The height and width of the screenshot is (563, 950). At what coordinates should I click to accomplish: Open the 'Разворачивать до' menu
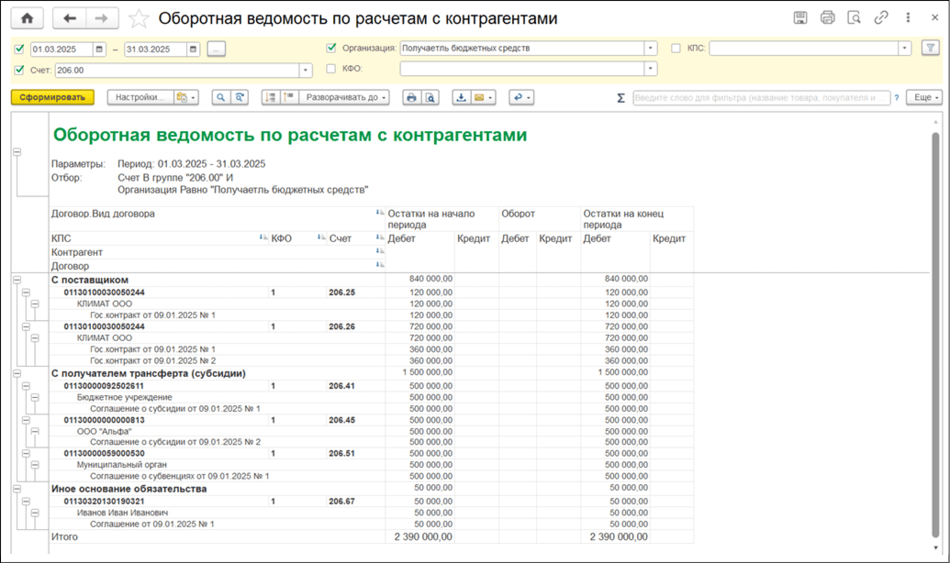pos(342,97)
